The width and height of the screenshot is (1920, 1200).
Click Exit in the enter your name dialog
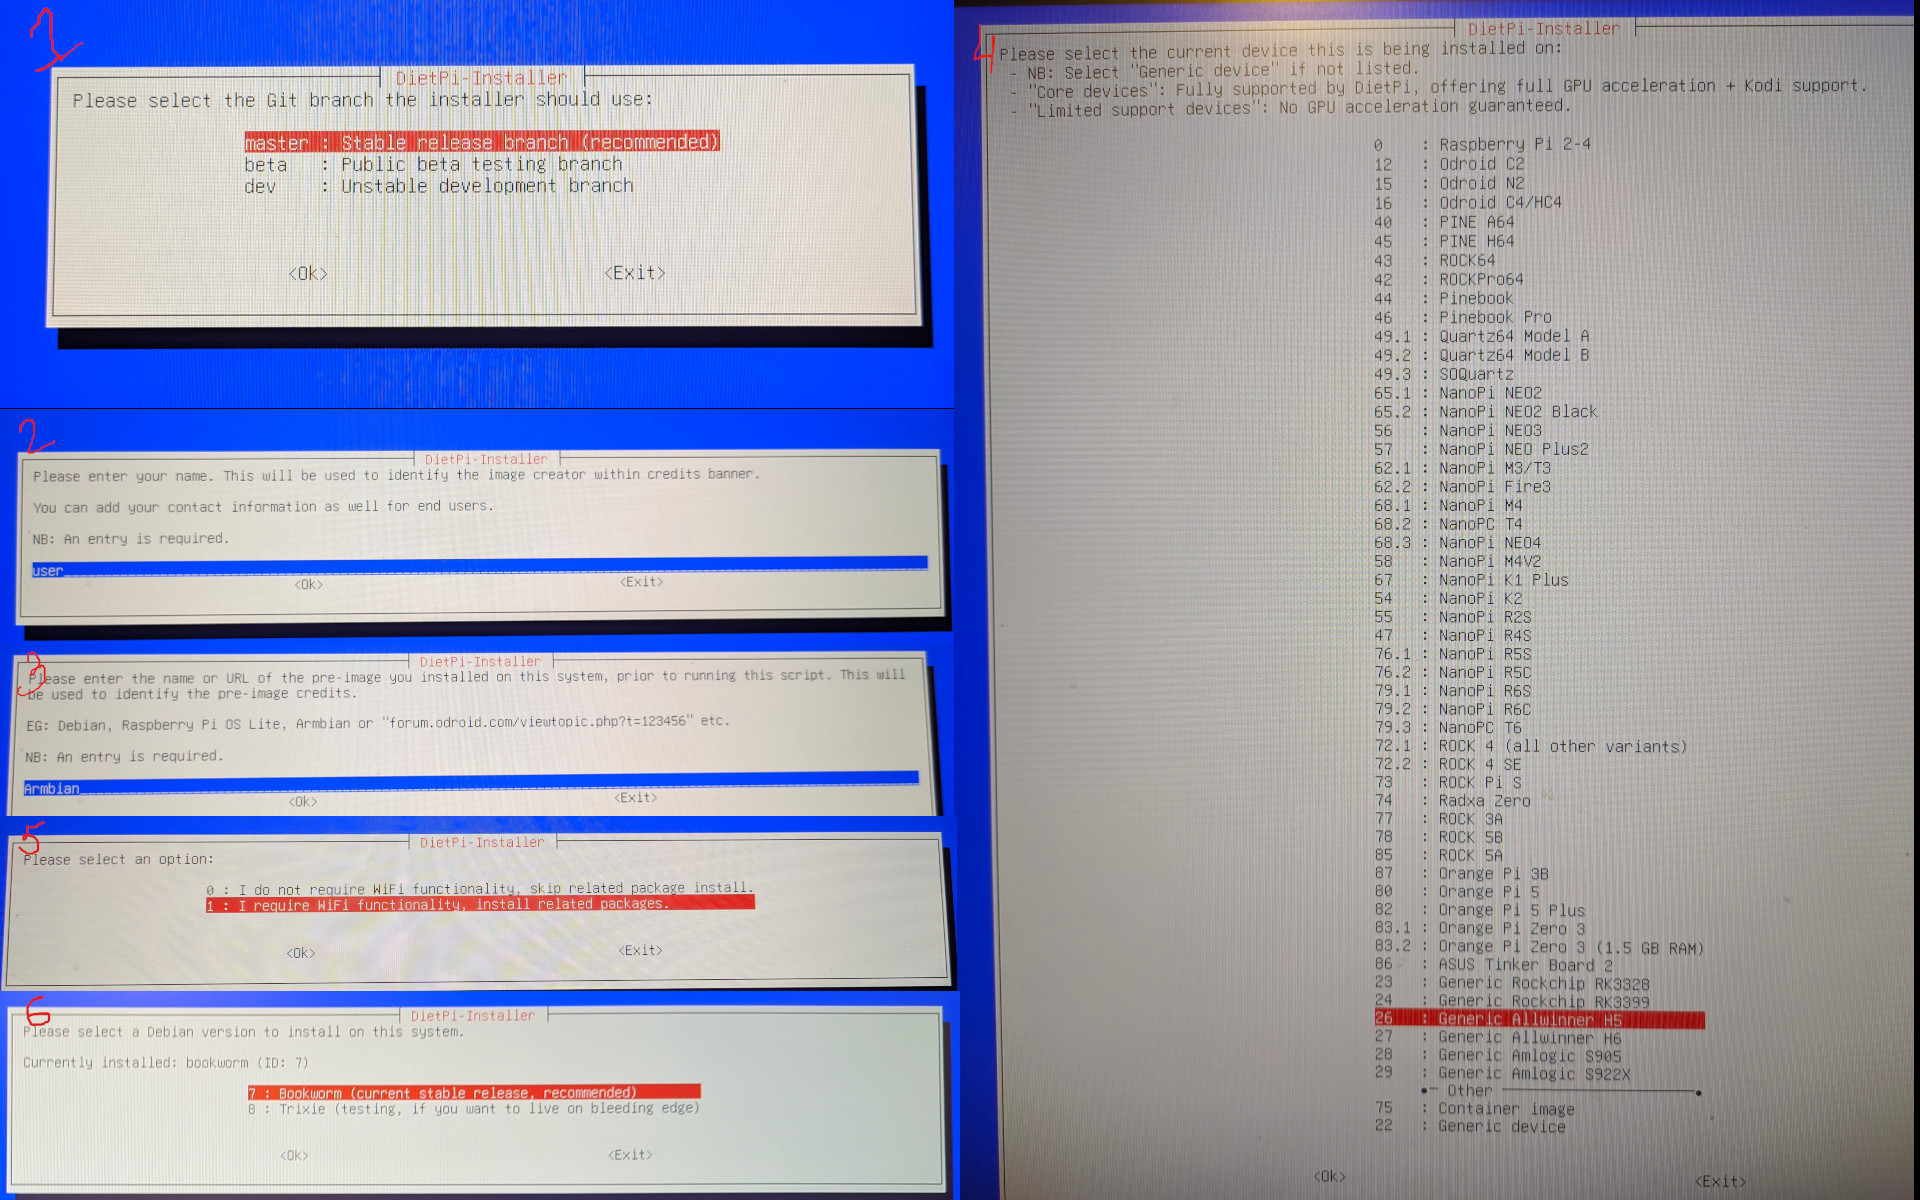point(641,581)
